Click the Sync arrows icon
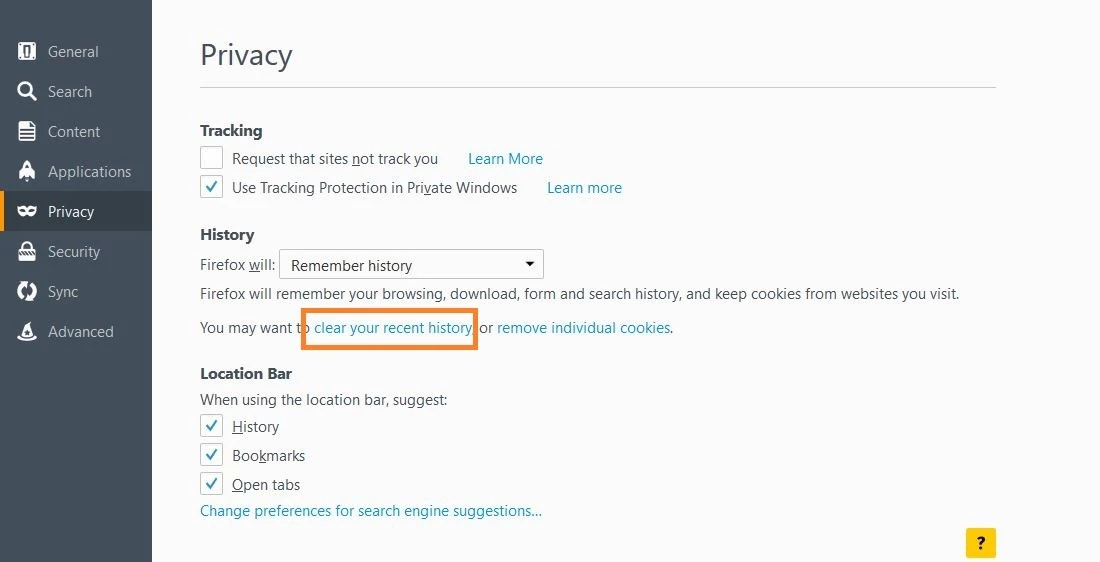 point(27,292)
